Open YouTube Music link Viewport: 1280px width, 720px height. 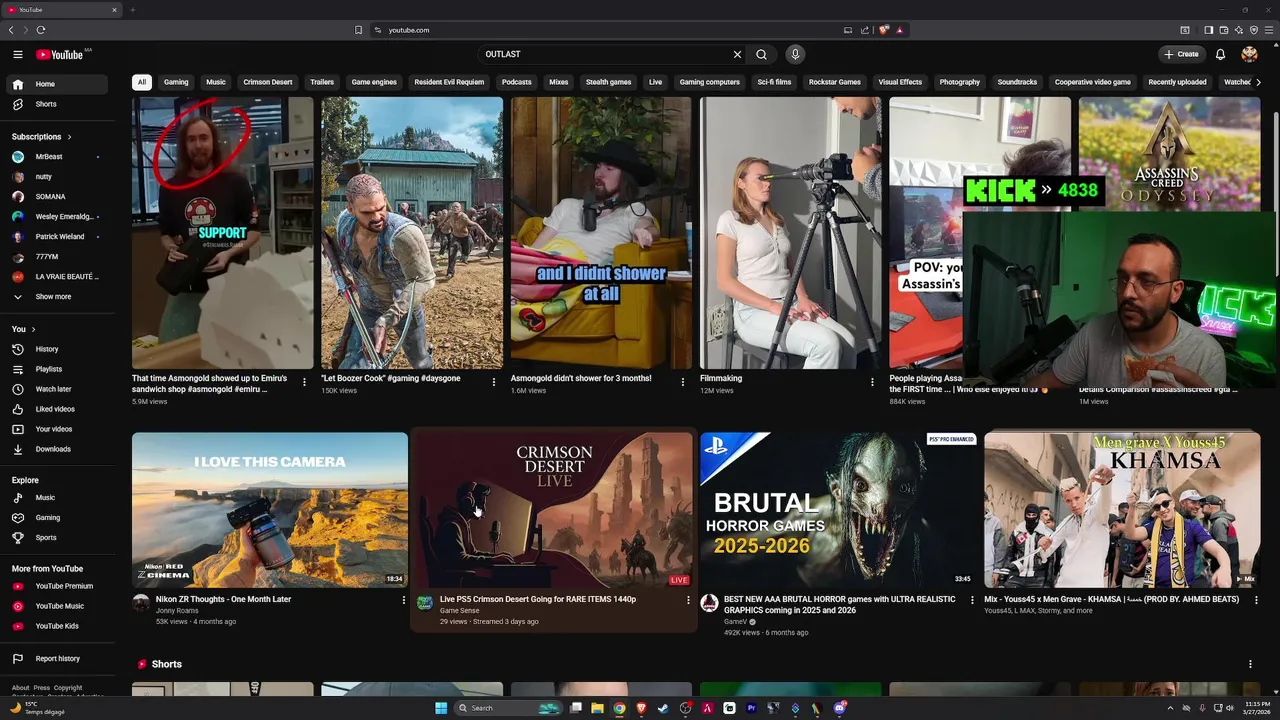(59, 606)
